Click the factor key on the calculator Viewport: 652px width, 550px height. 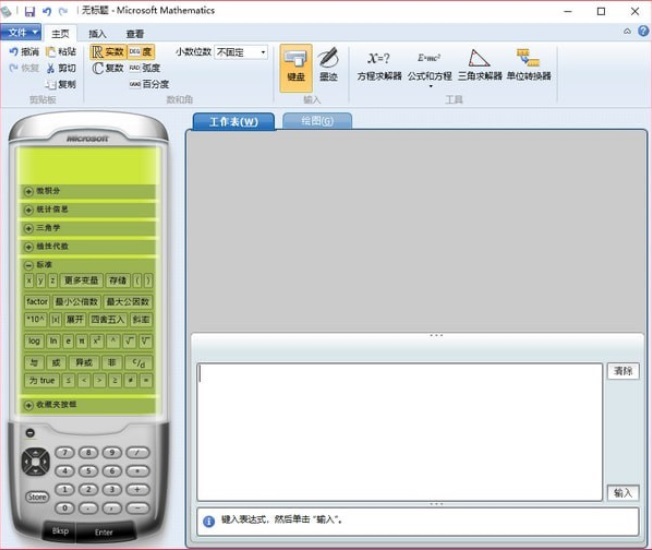[37, 301]
